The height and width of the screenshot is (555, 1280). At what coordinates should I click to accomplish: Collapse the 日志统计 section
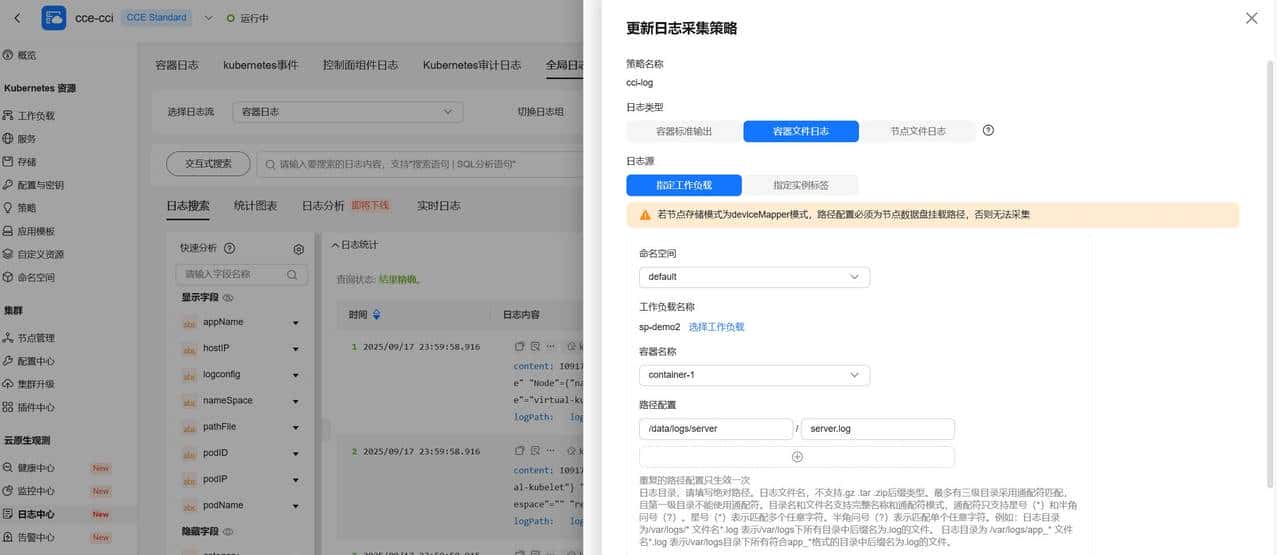pos(336,245)
